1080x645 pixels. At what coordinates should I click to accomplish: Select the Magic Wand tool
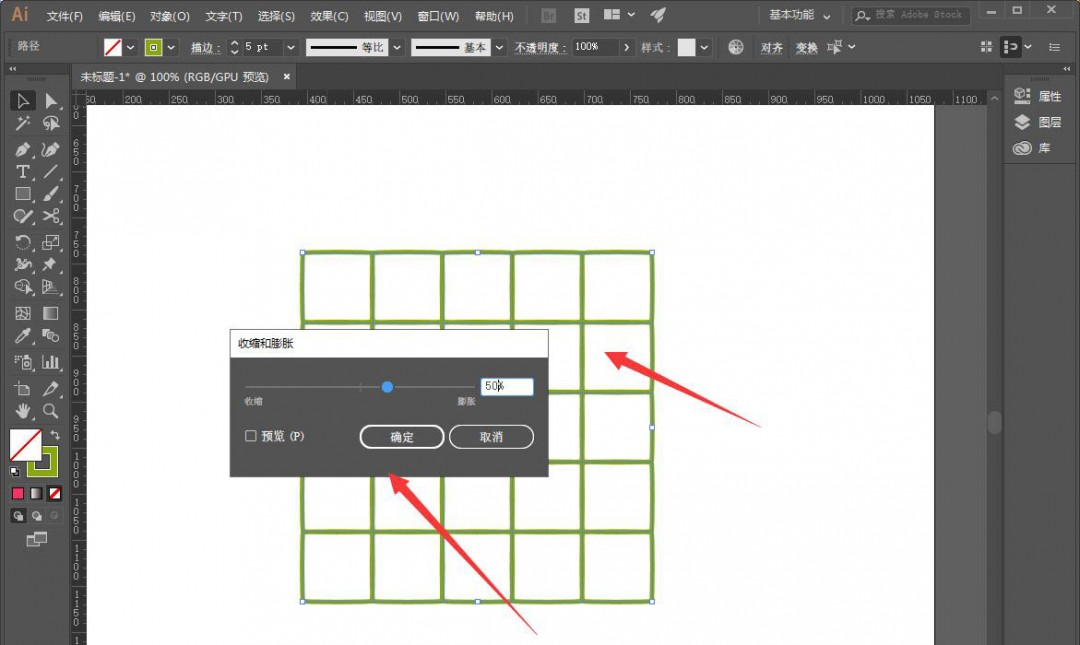pos(23,123)
